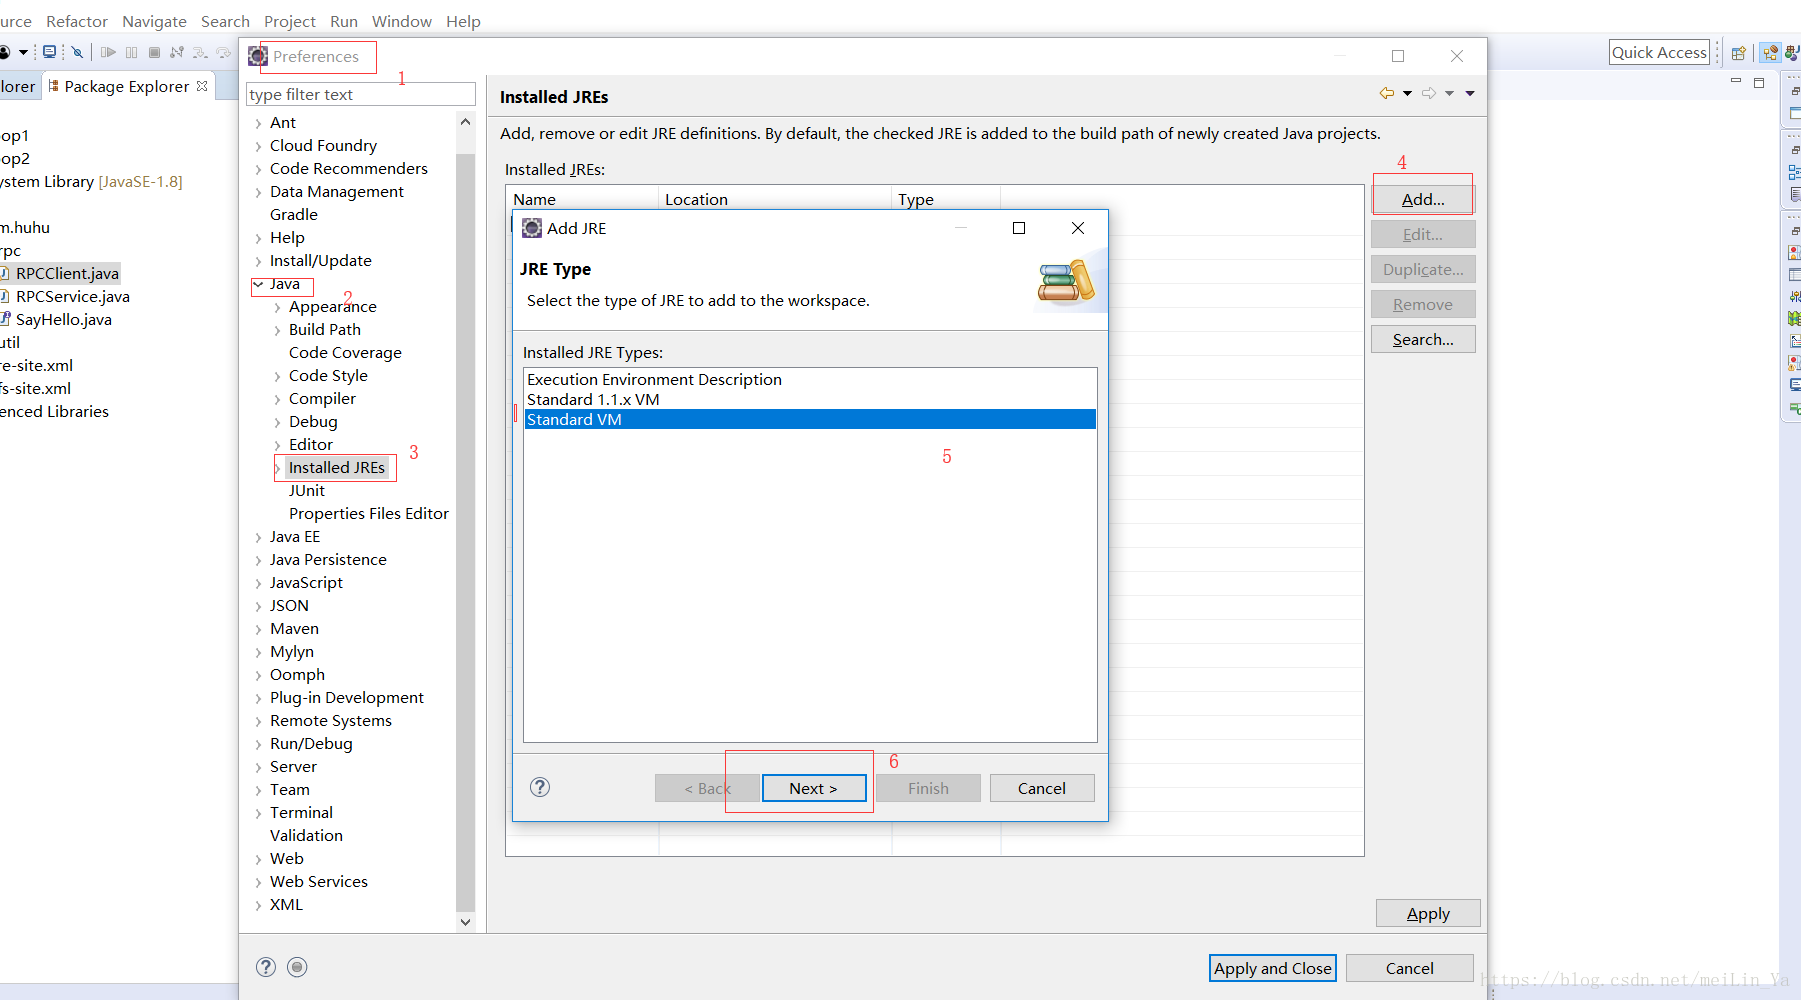This screenshot has width=1801, height=1000.
Task: Select SayHello.java in Package Explorer
Action: (x=63, y=319)
